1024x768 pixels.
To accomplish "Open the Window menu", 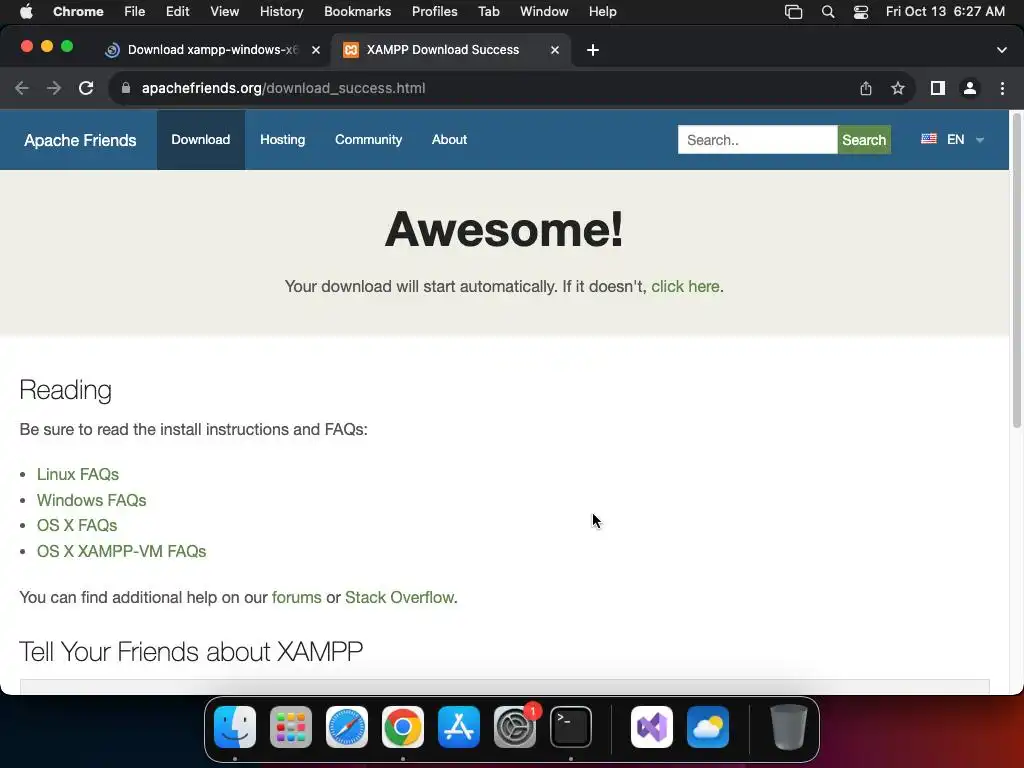I will tap(544, 12).
